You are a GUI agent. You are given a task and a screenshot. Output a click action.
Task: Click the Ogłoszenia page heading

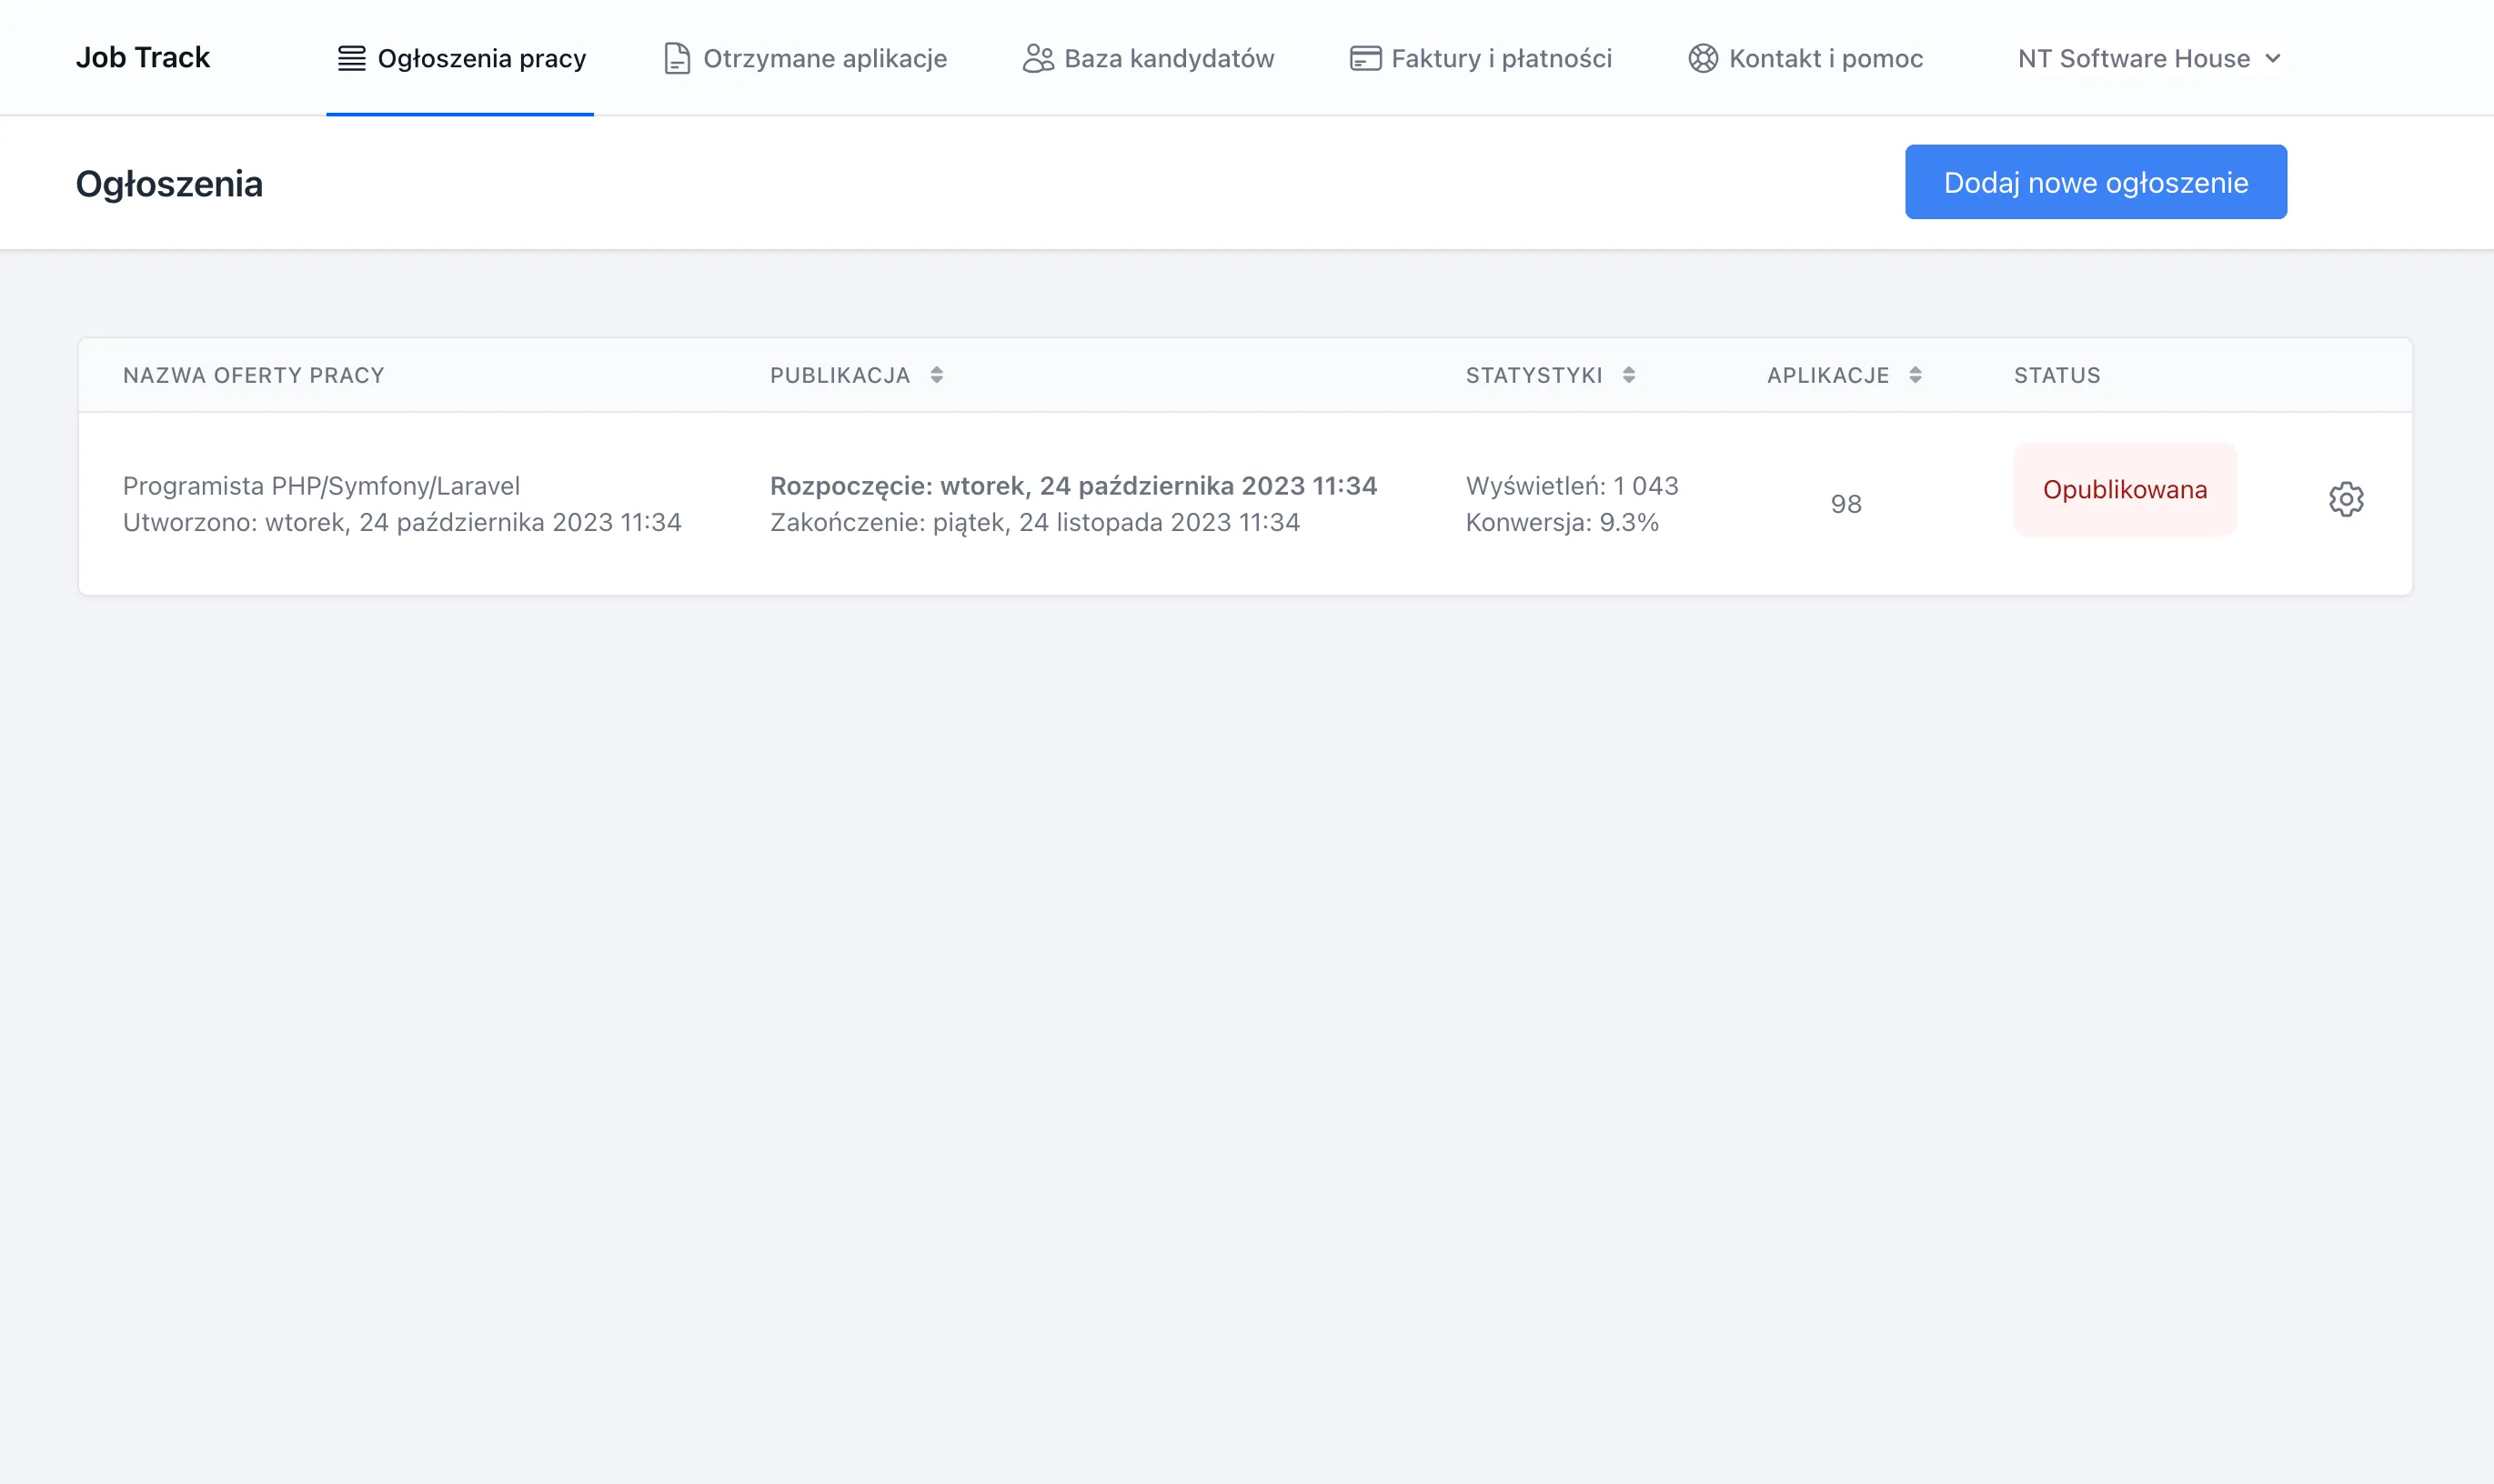[x=169, y=184]
